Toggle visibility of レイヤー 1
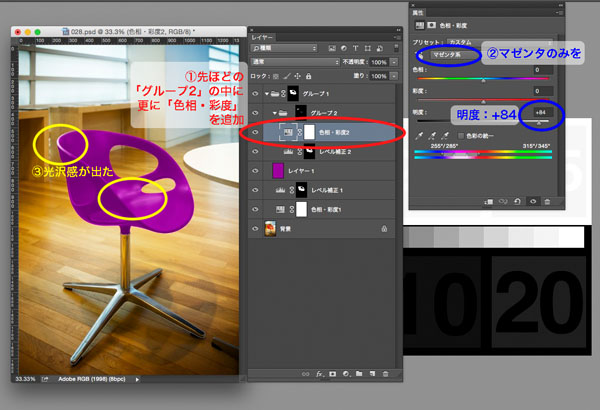600x410 pixels. coord(255,171)
